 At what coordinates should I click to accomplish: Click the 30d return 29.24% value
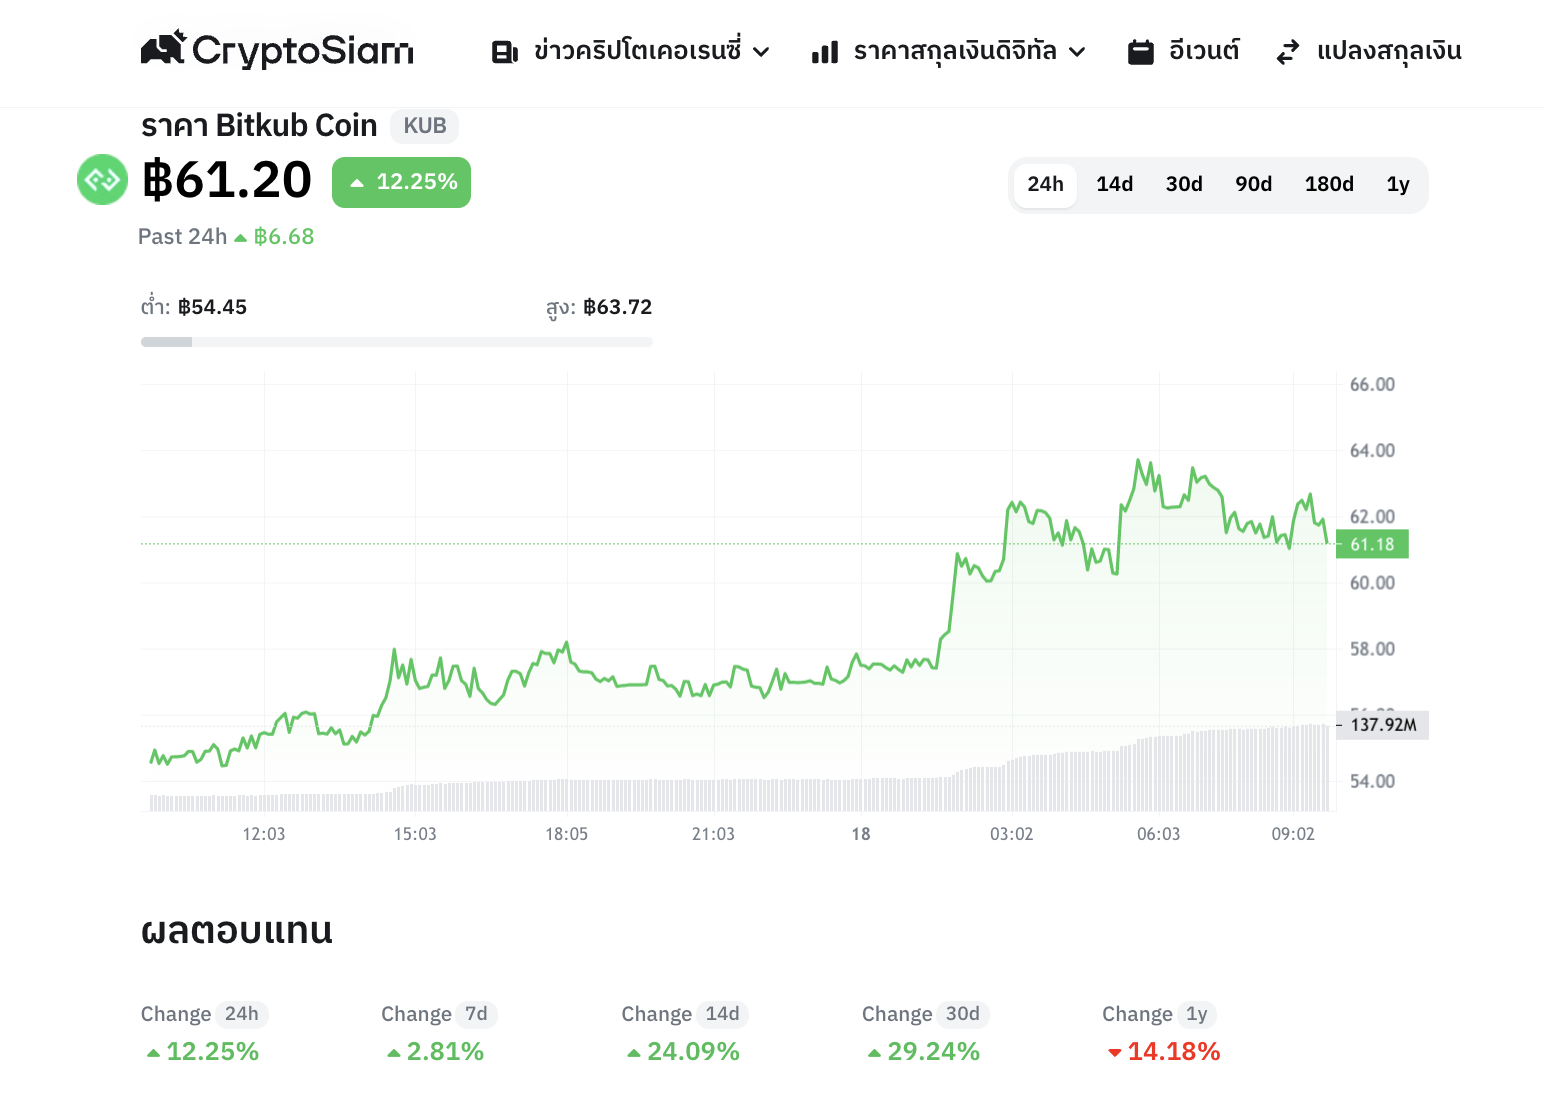[924, 1052]
